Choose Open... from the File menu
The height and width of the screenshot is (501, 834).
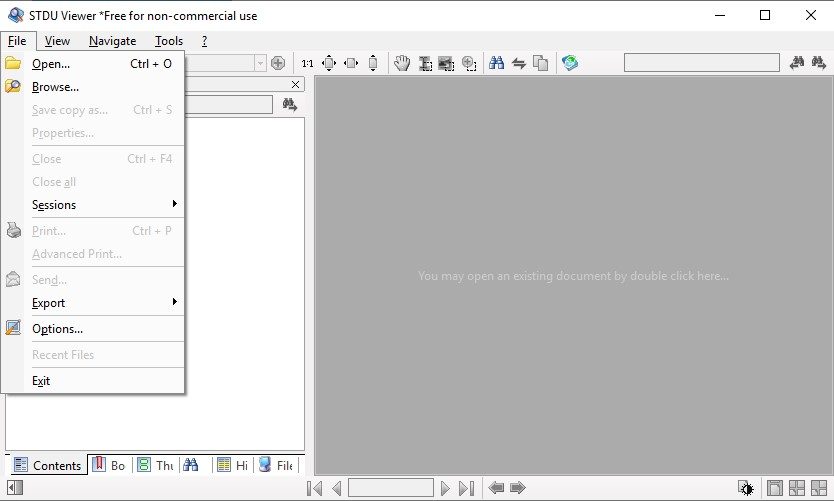tap(51, 64)
